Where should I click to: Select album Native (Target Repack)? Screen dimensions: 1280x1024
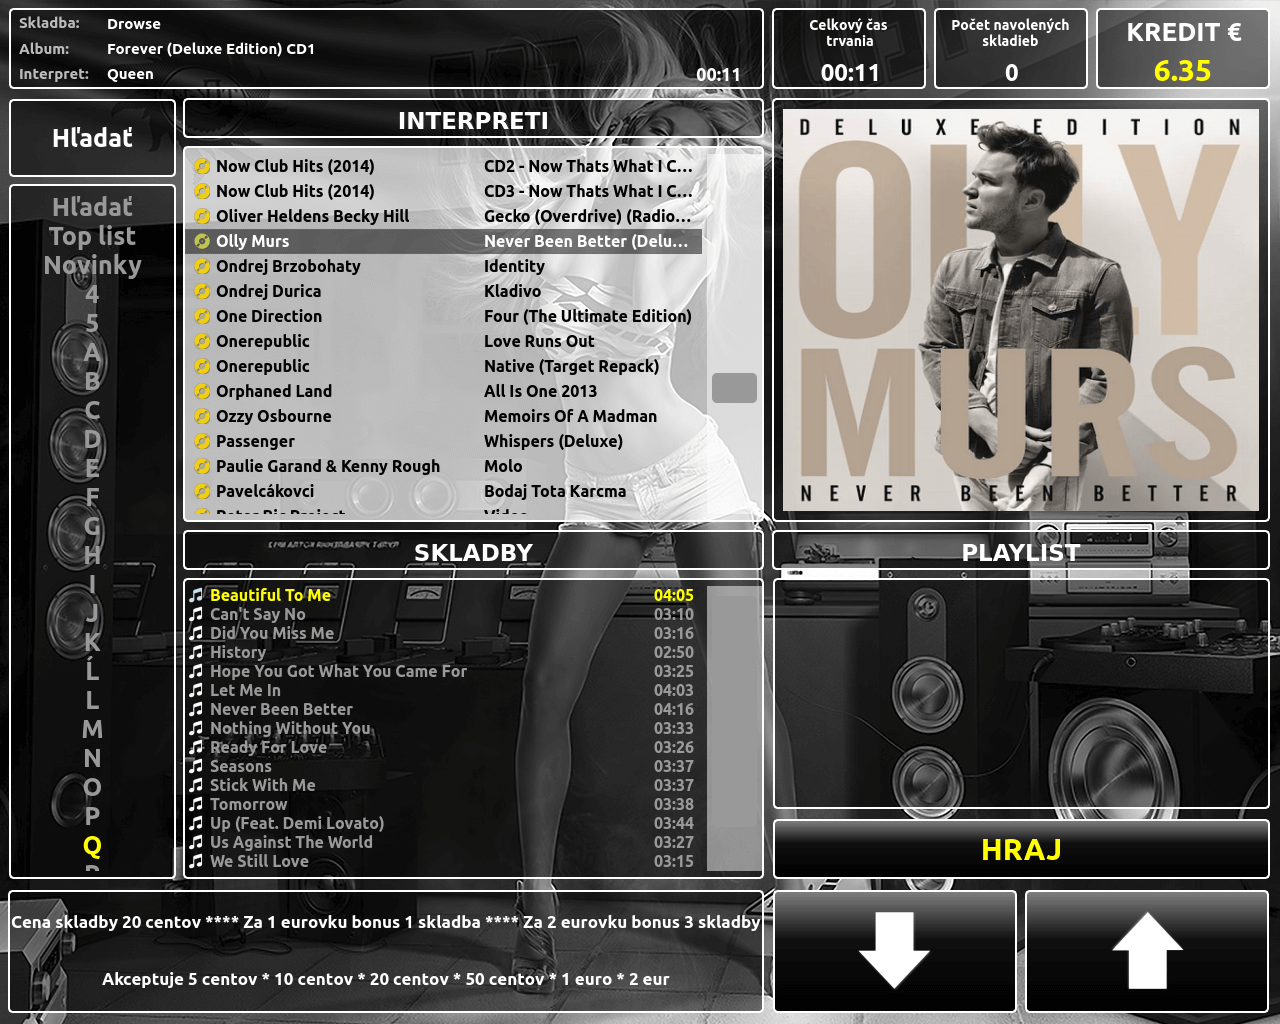[572, 366]
